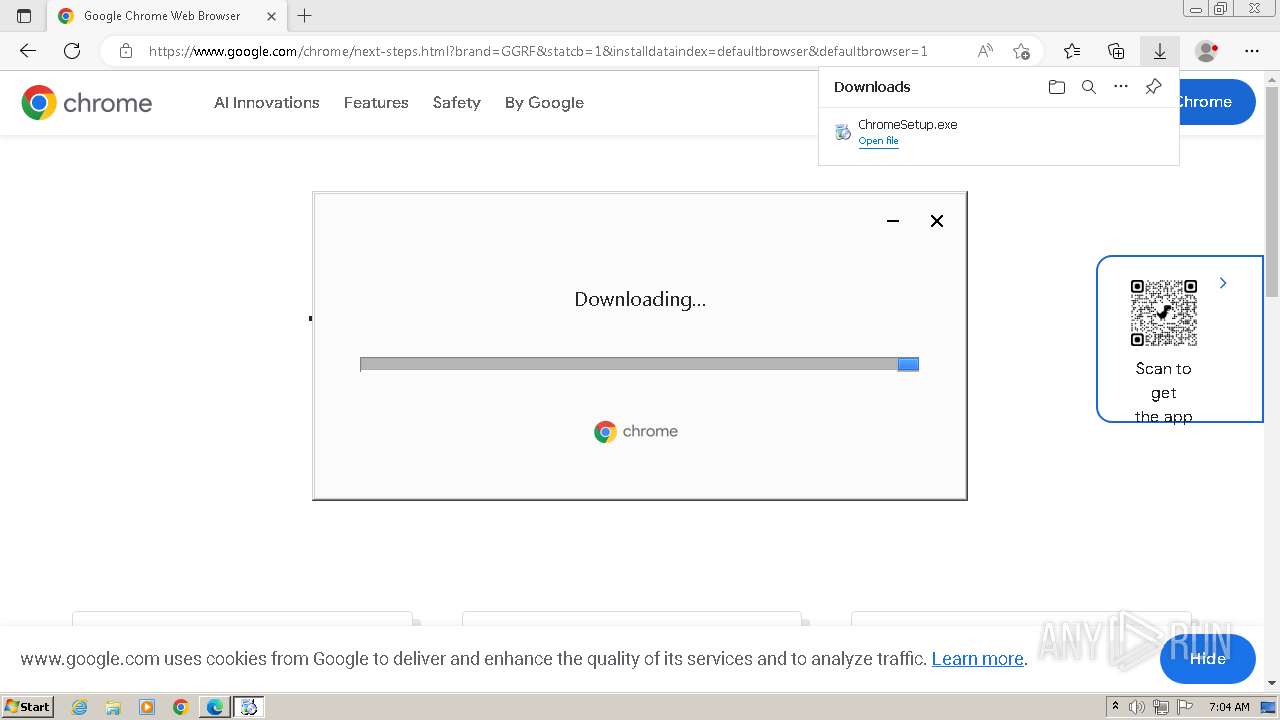The width and height of the screenshot is (1280, 720).
Task: Open the volume control tray icon
Action: tap(1137, 707)
